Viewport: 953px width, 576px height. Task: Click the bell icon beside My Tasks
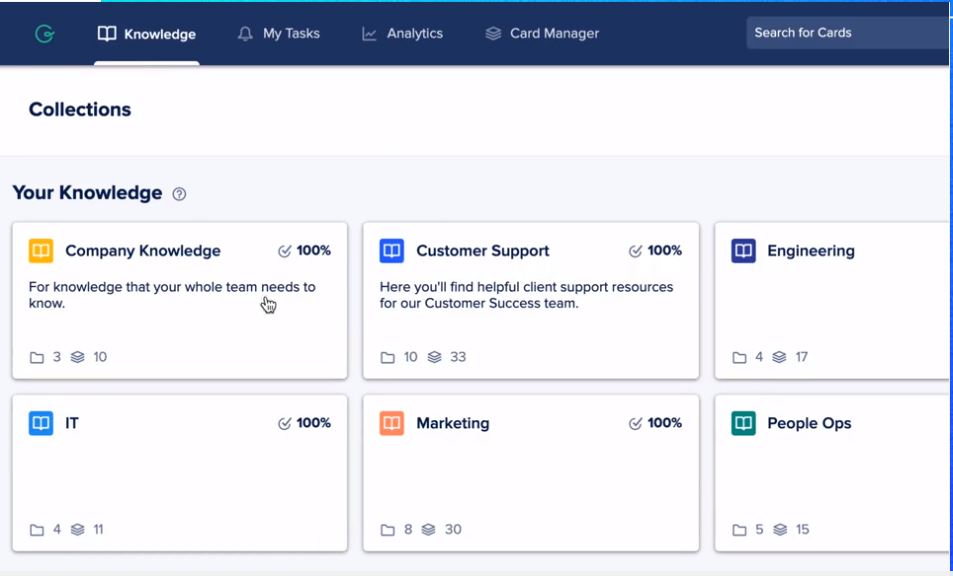(244, 33)
